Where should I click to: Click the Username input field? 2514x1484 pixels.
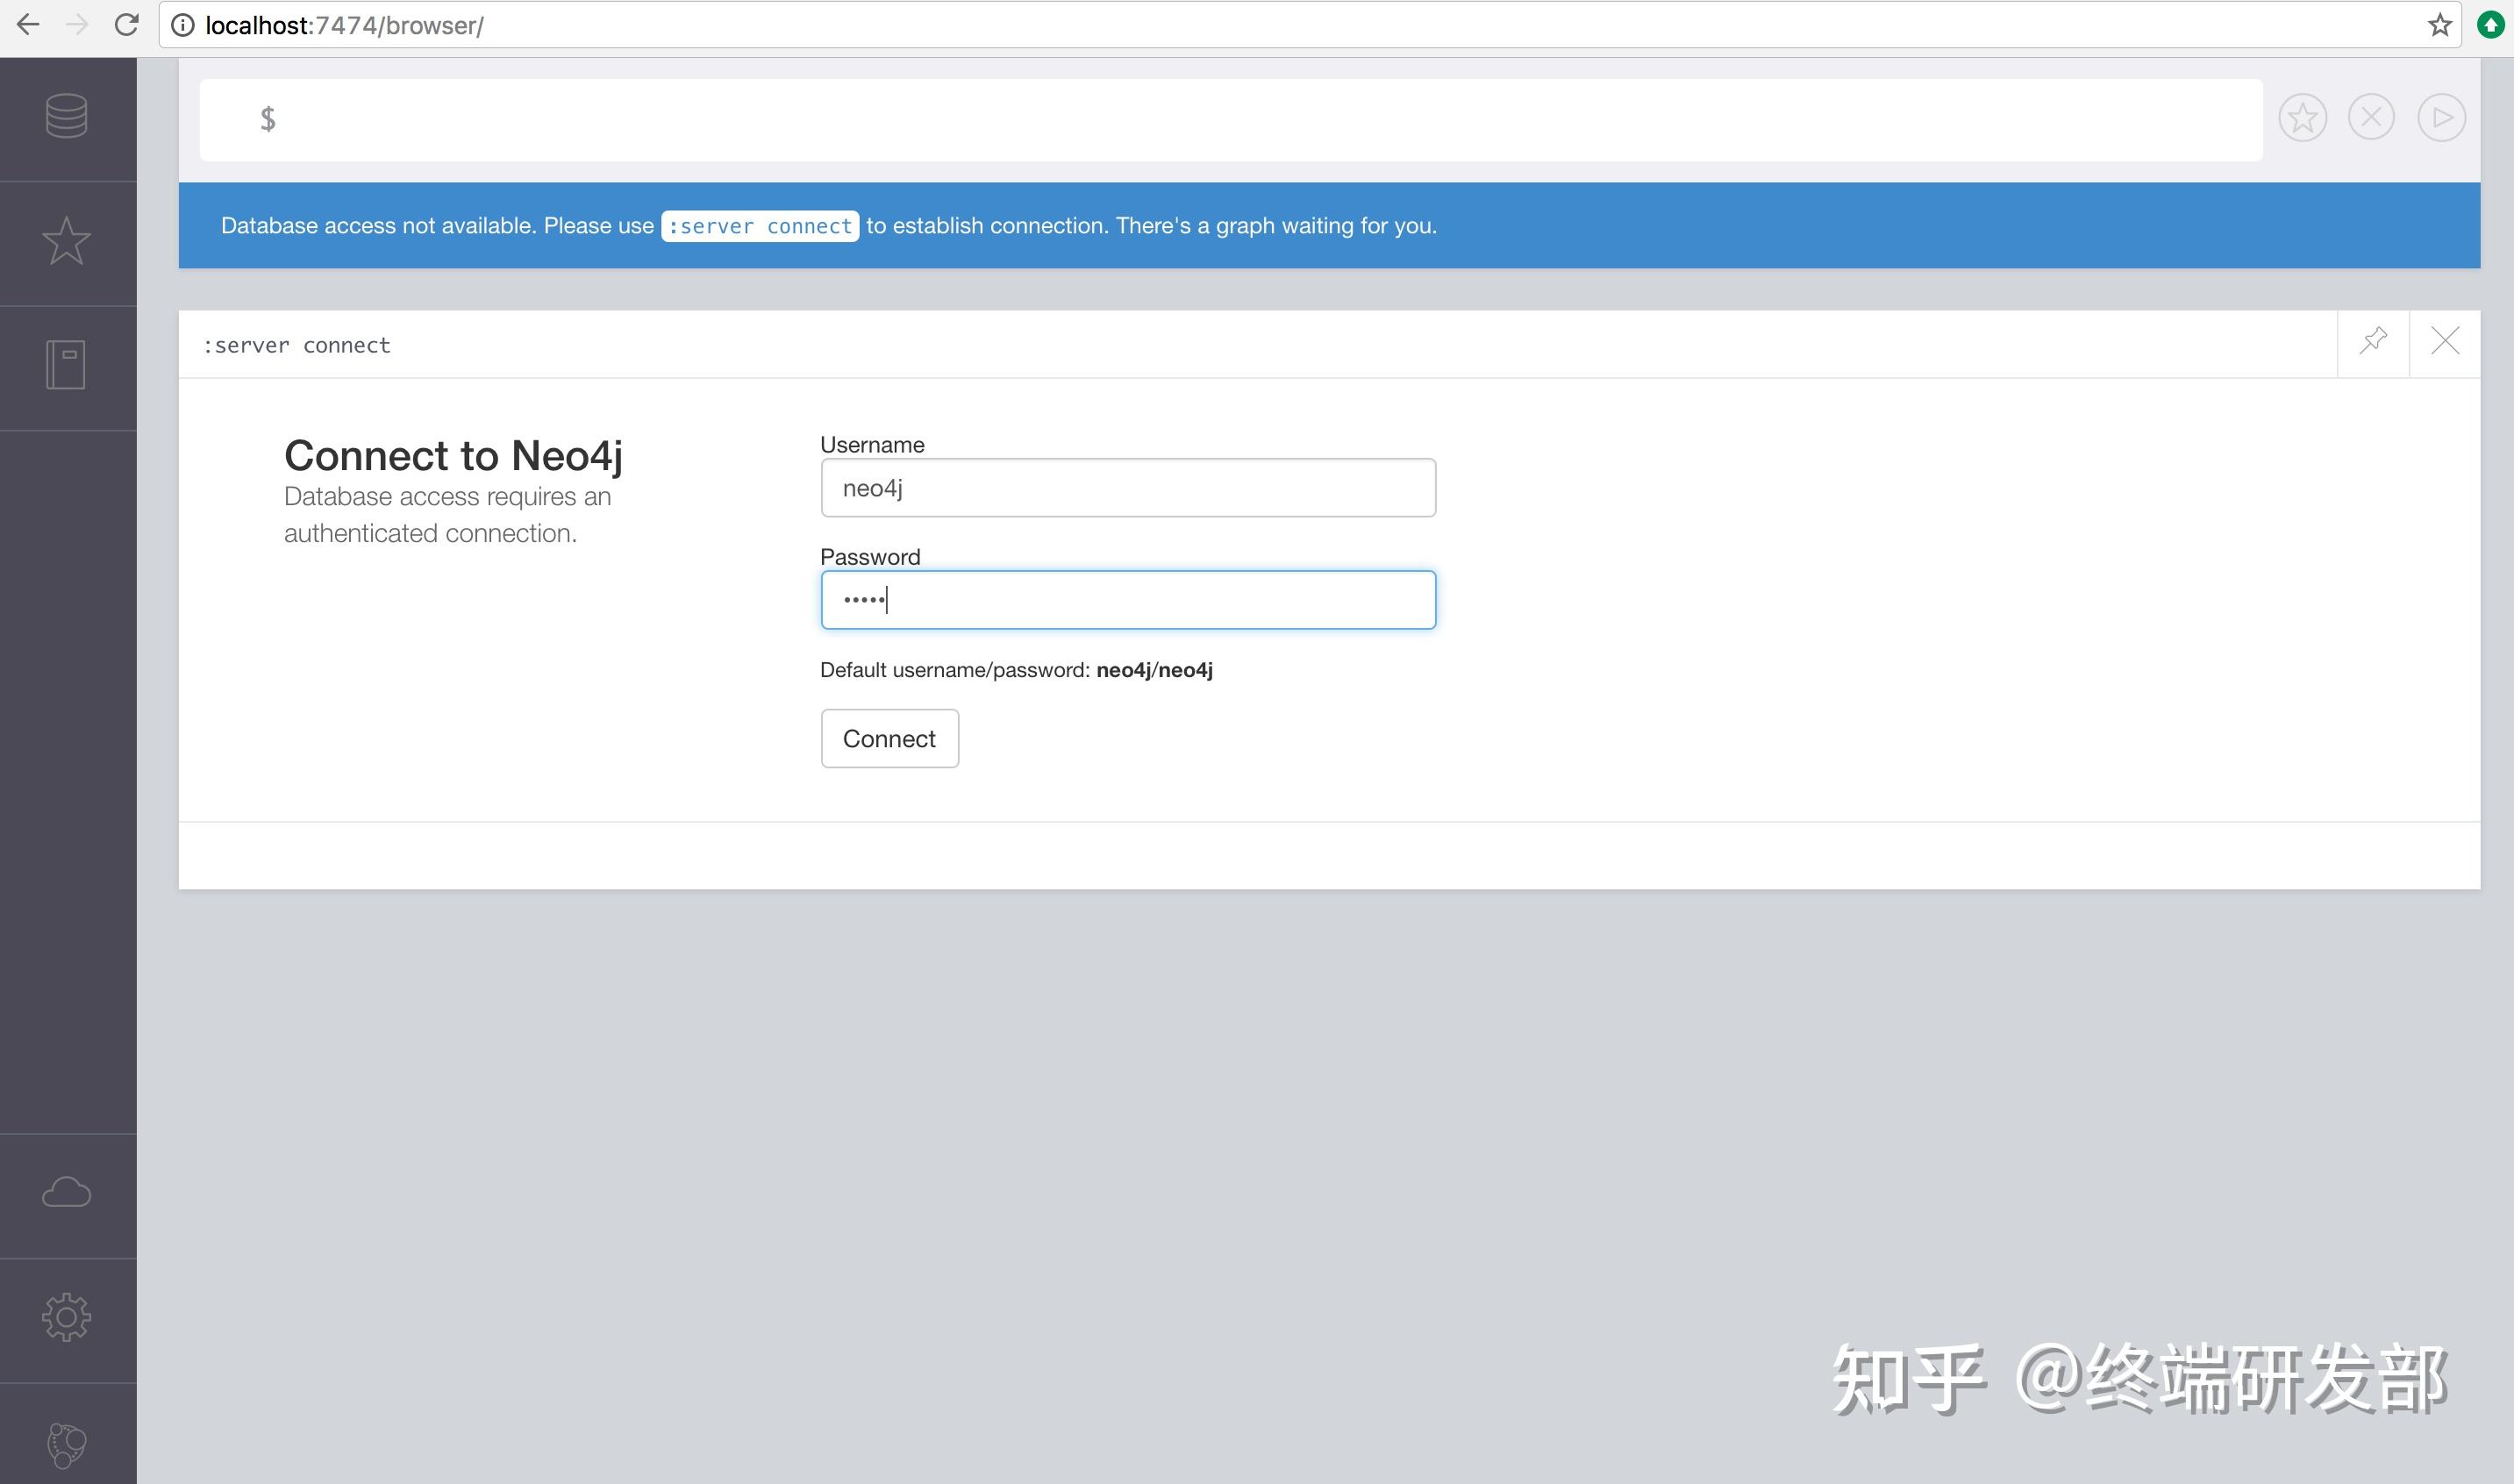1127,488
